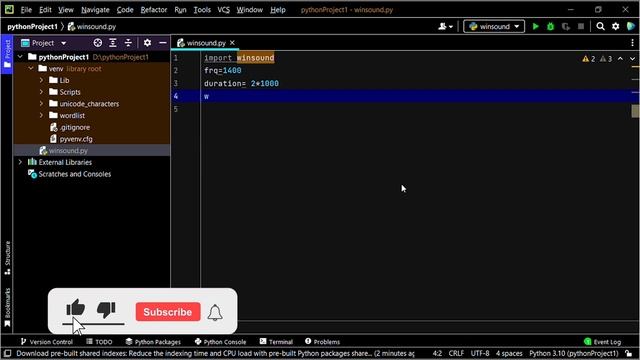640x360 pixels.
Task: Click pythonProject1 in breadcrumb bar
Action: pyautogui.click(x=32, y=27)
